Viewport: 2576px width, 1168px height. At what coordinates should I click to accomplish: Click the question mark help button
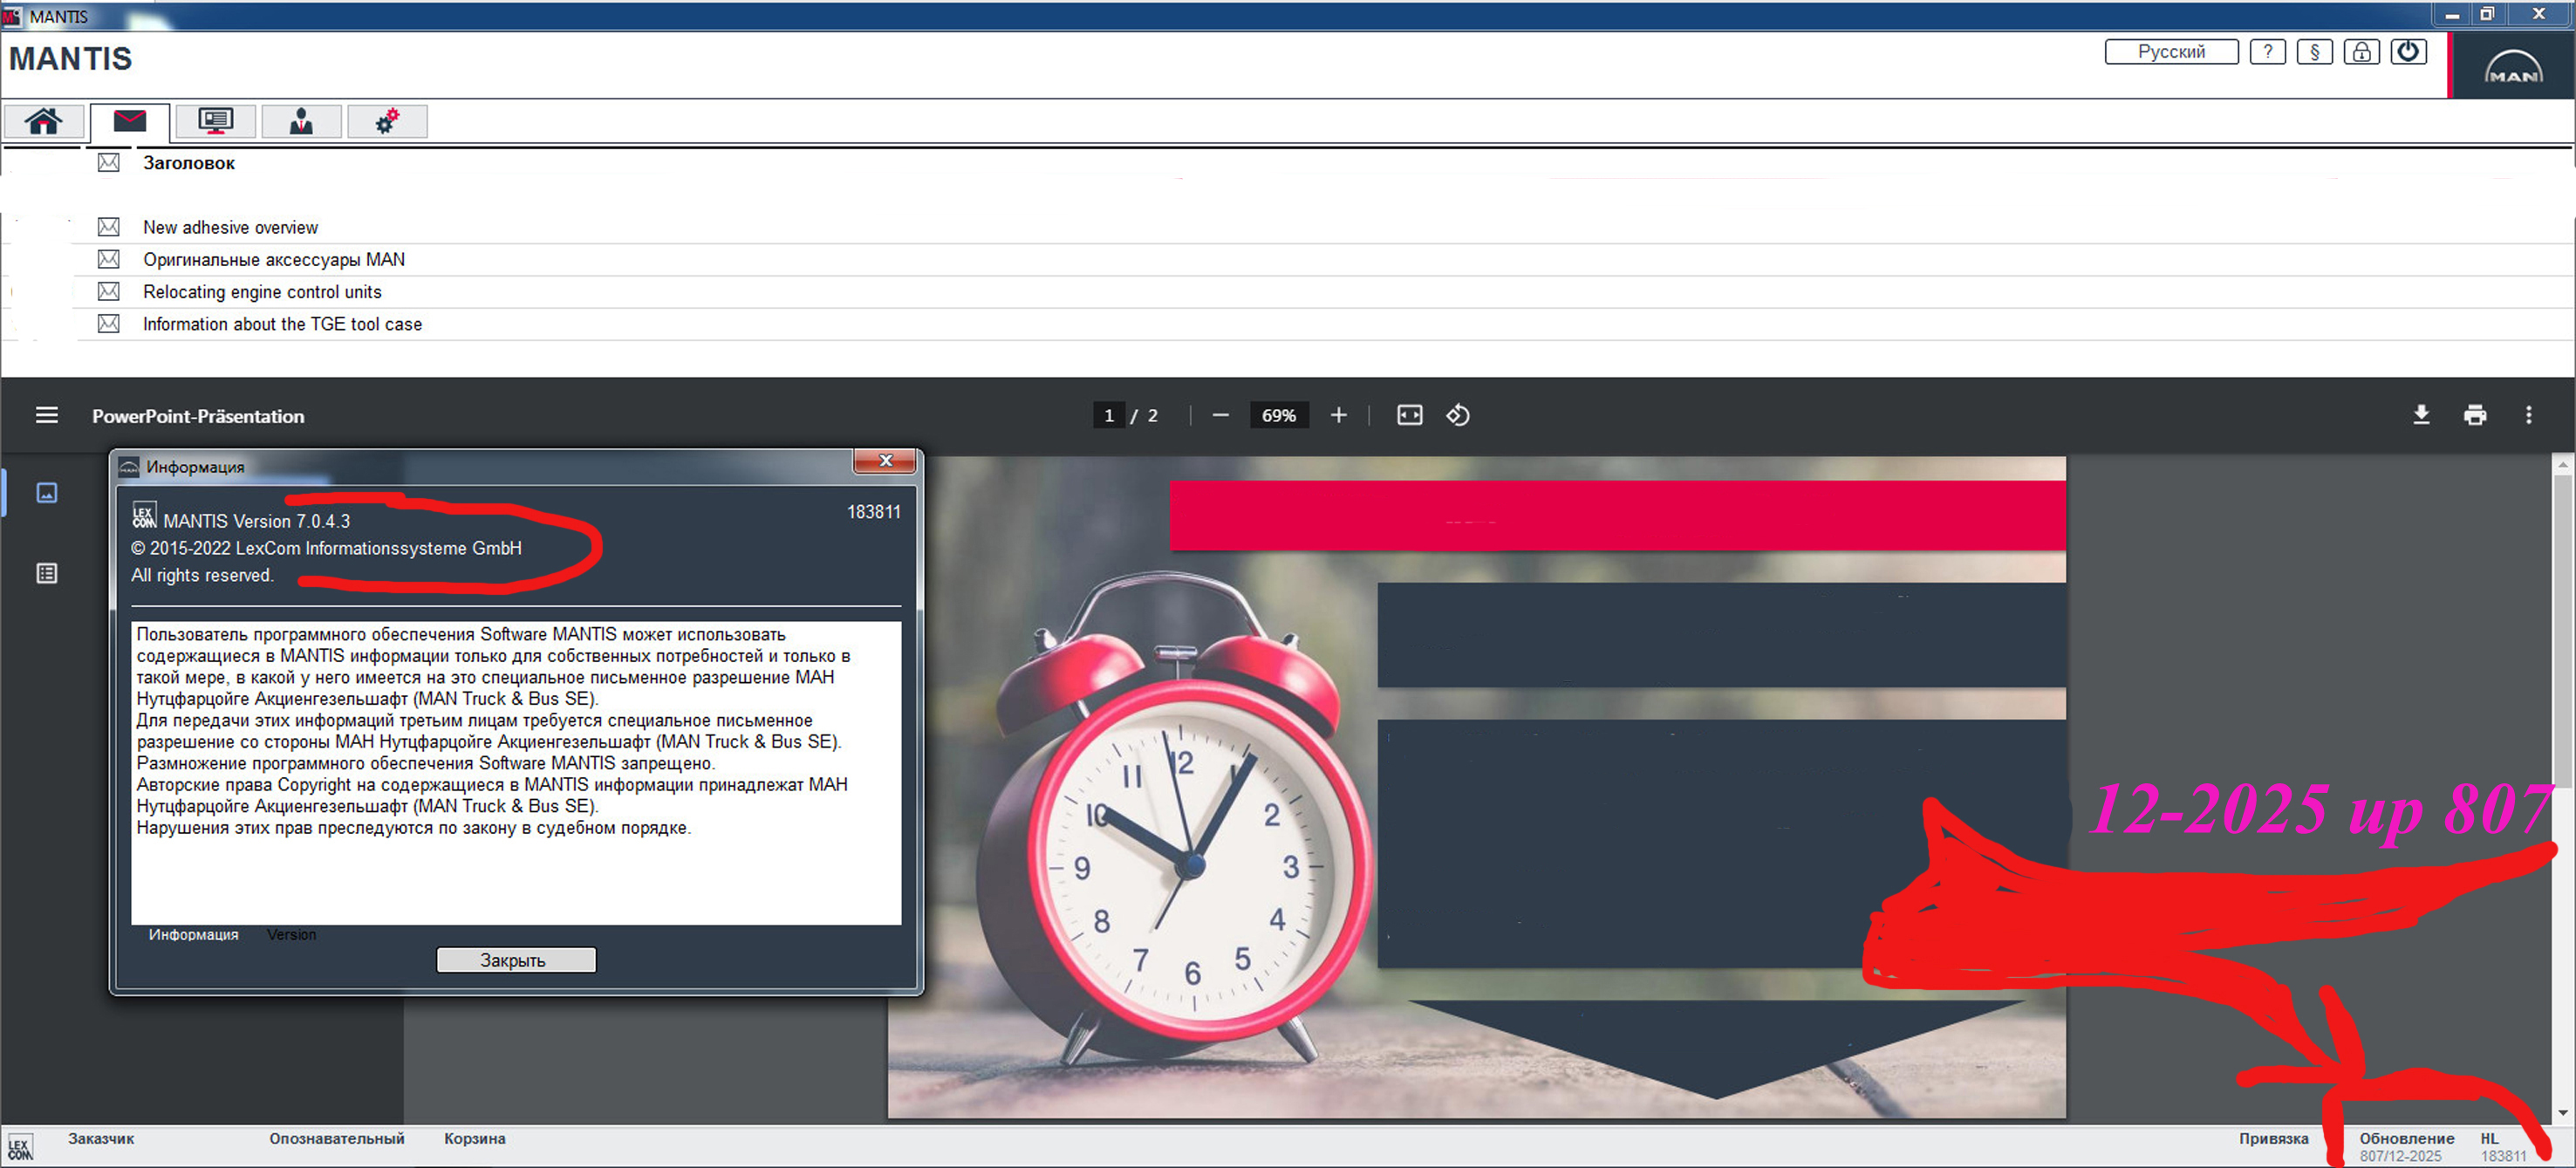[x=2267, y=52]
